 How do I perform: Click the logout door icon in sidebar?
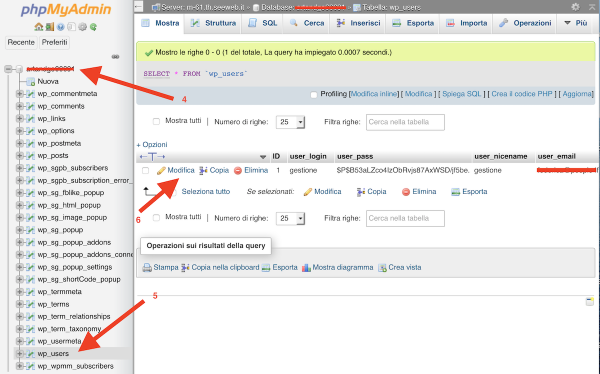pyautogui.click(x=49, y=27)
